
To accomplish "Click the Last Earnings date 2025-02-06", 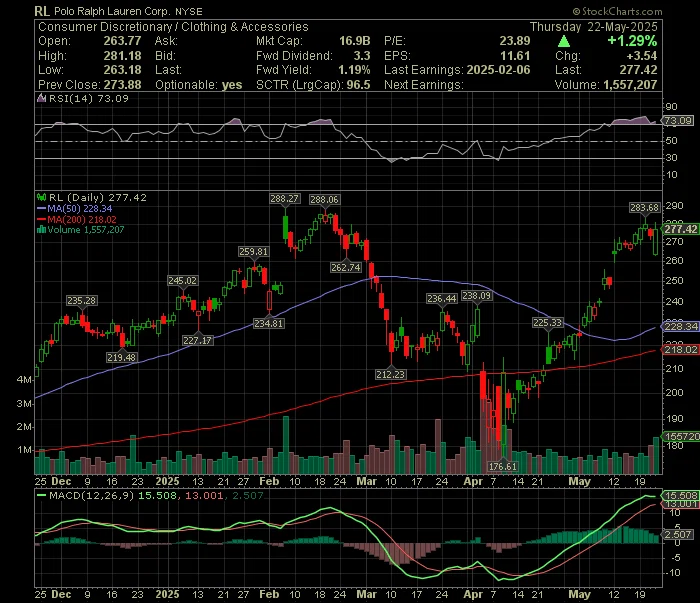I will 498,70.
